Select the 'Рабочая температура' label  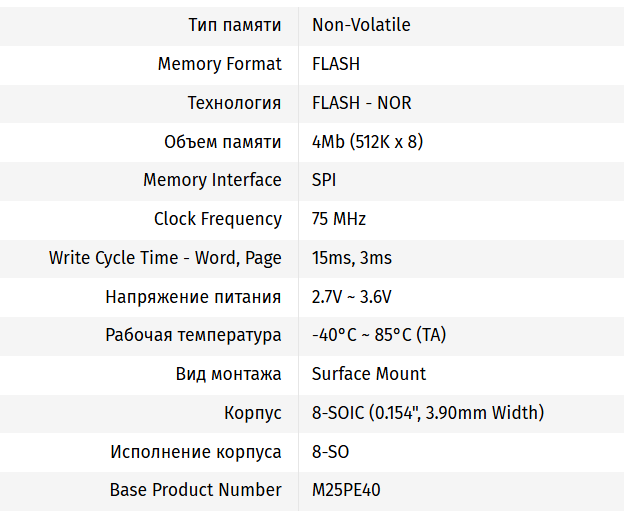click(x=193, y=335)
